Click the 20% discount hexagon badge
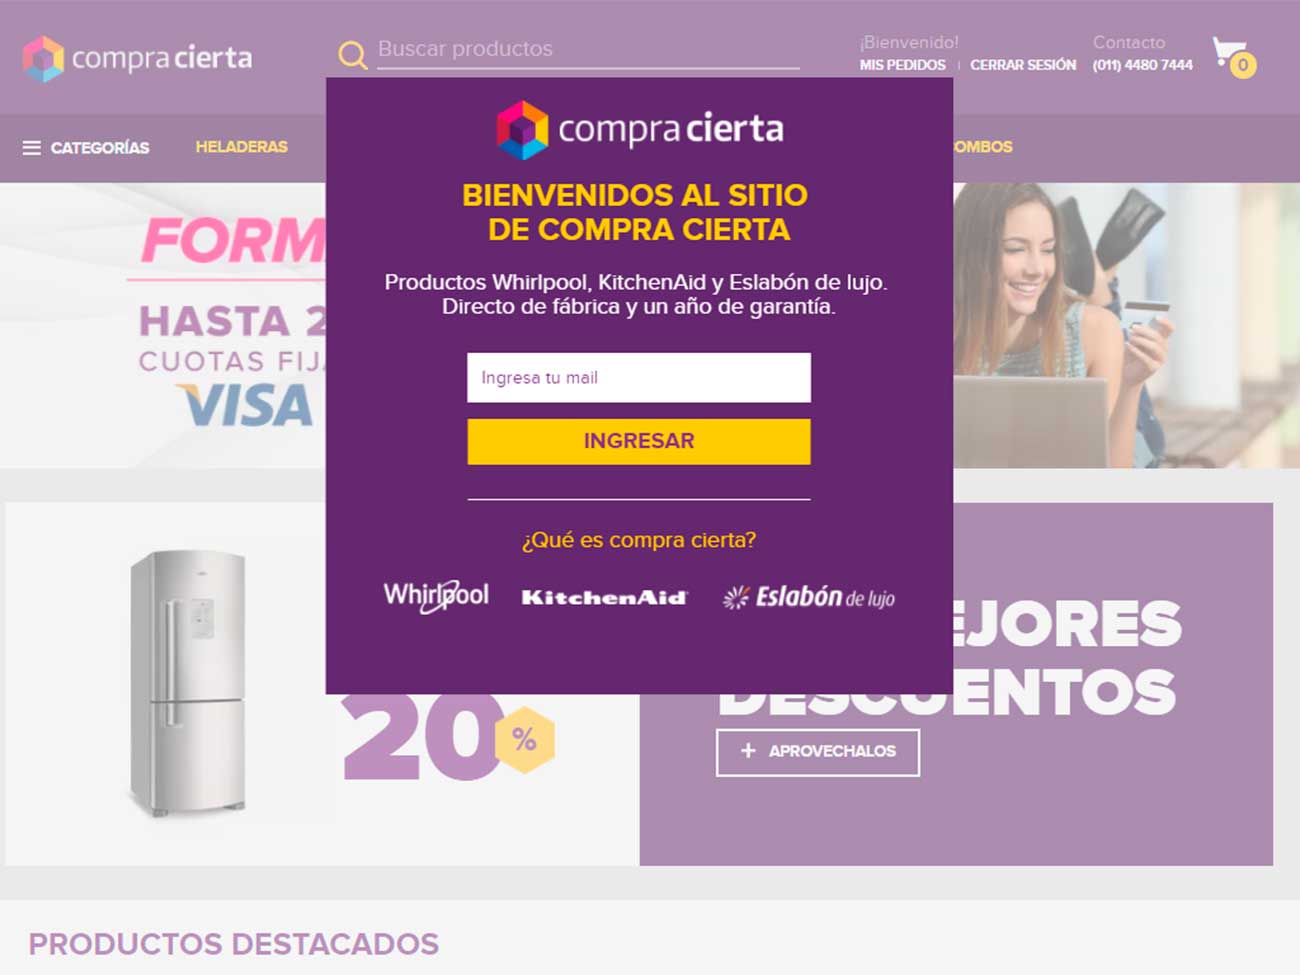The height and width of the screenshot is (975, 1300). tap(524, 740)
